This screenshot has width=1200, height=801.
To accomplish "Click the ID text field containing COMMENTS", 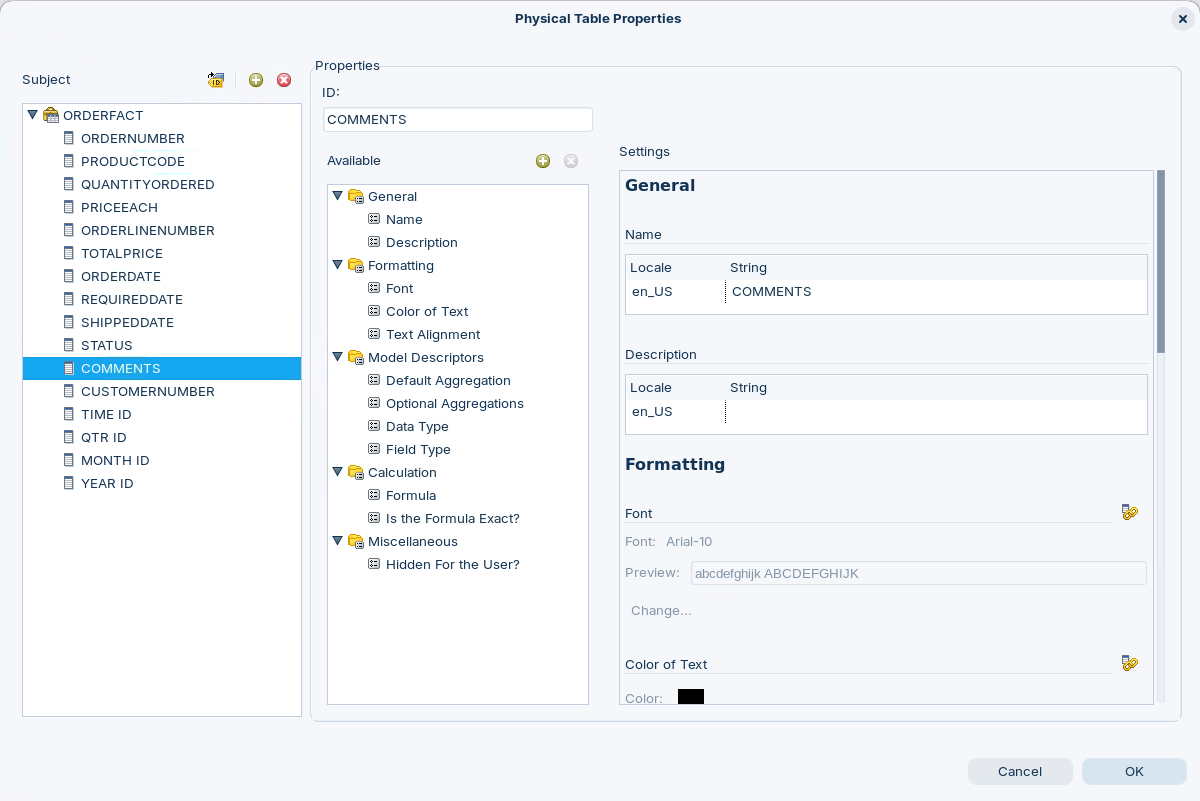I will click(458, 120).
